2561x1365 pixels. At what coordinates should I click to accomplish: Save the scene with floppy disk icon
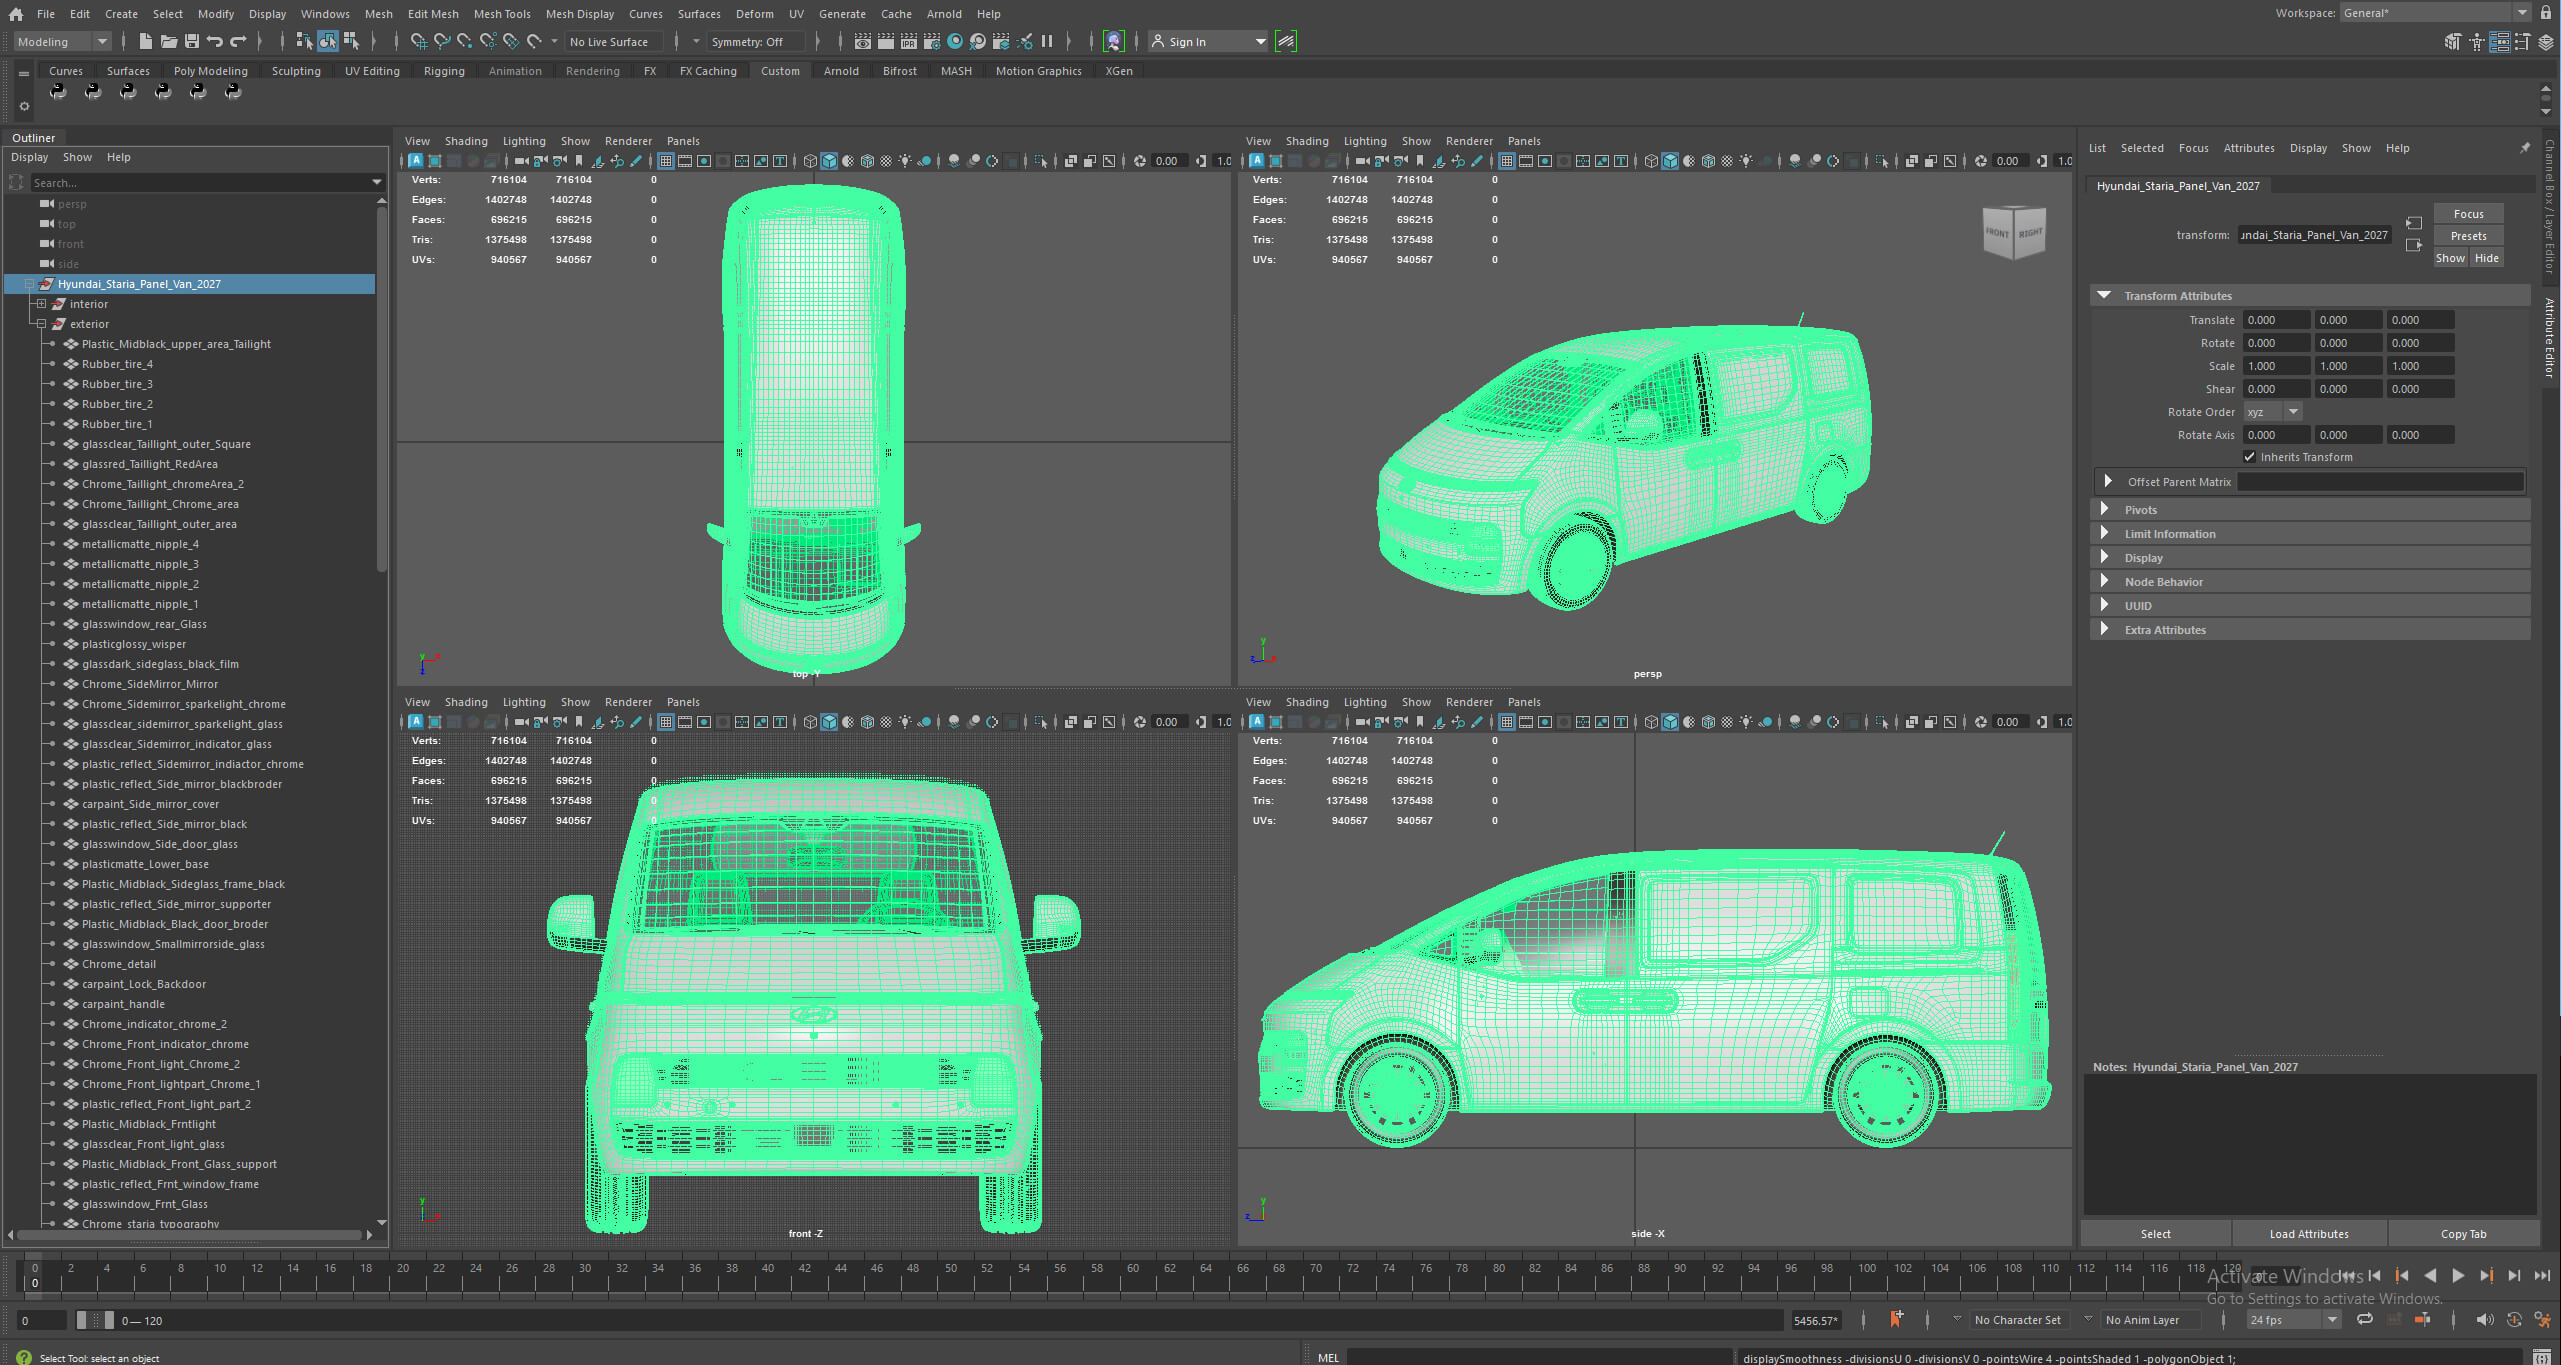[x=192, y=41]
